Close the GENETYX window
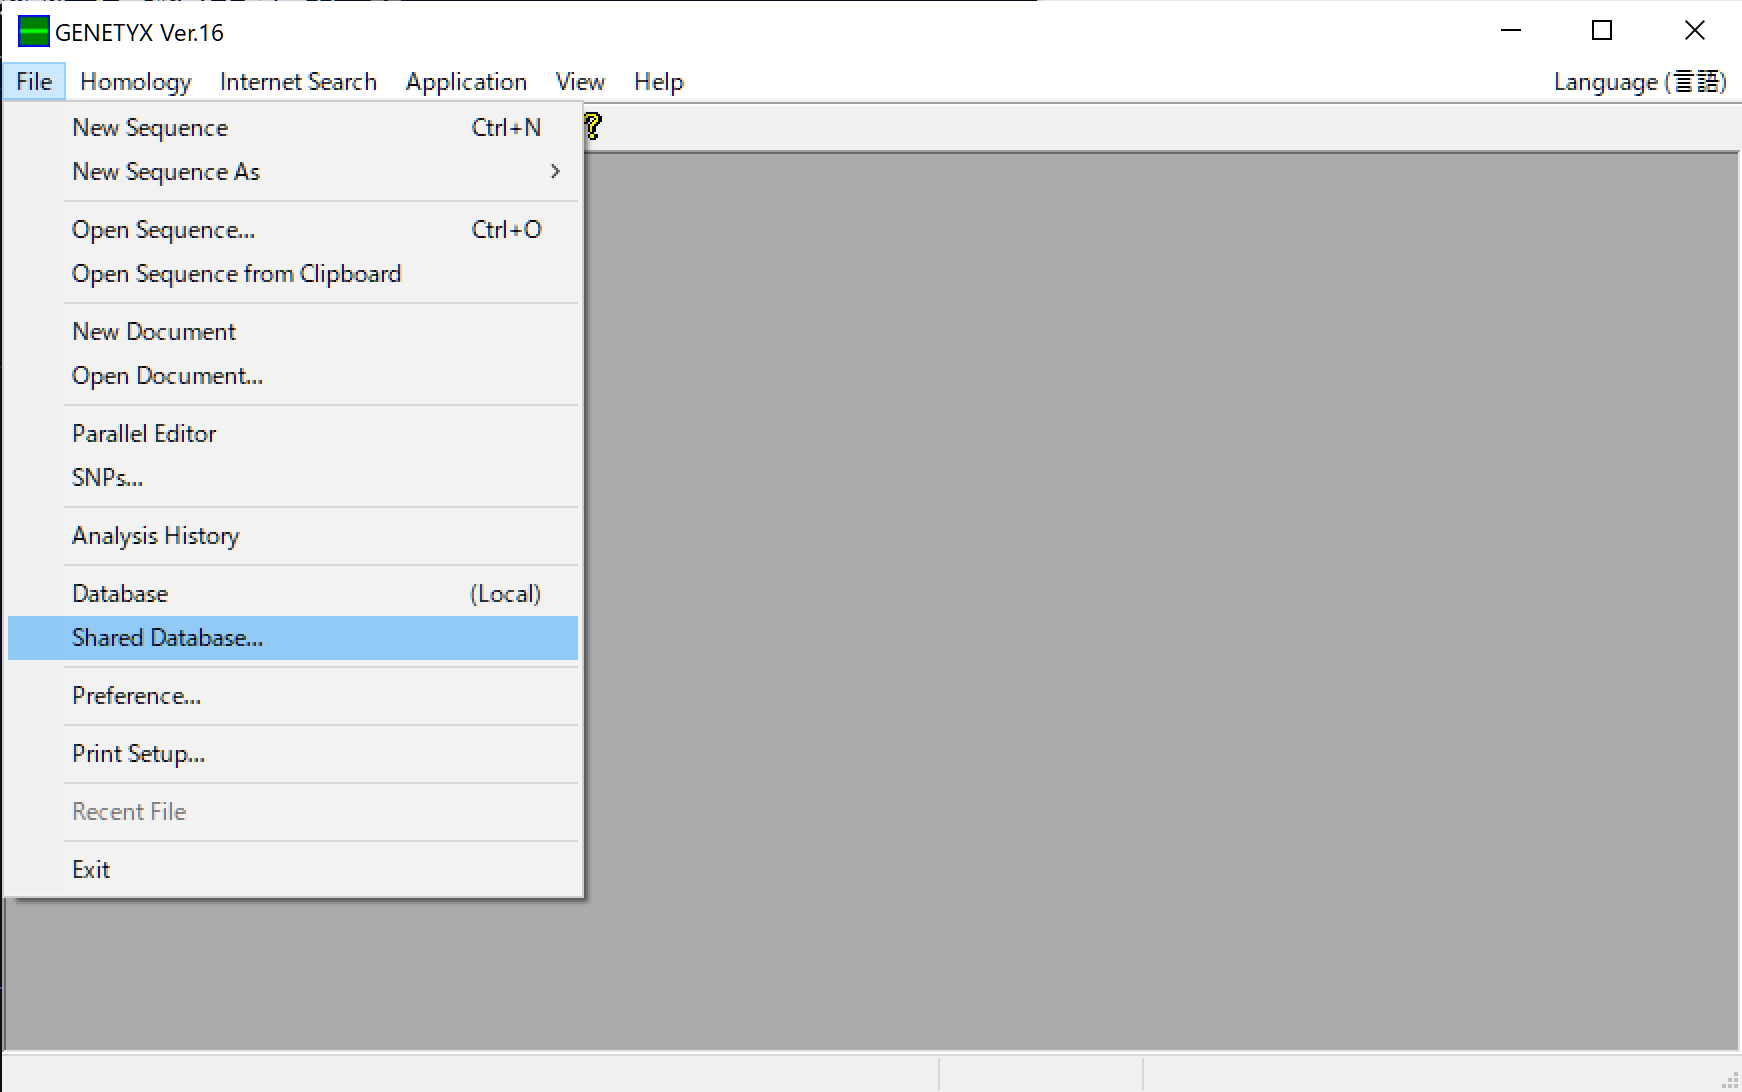This screenshot has height=1092, width=1742. click(1694, 31)
